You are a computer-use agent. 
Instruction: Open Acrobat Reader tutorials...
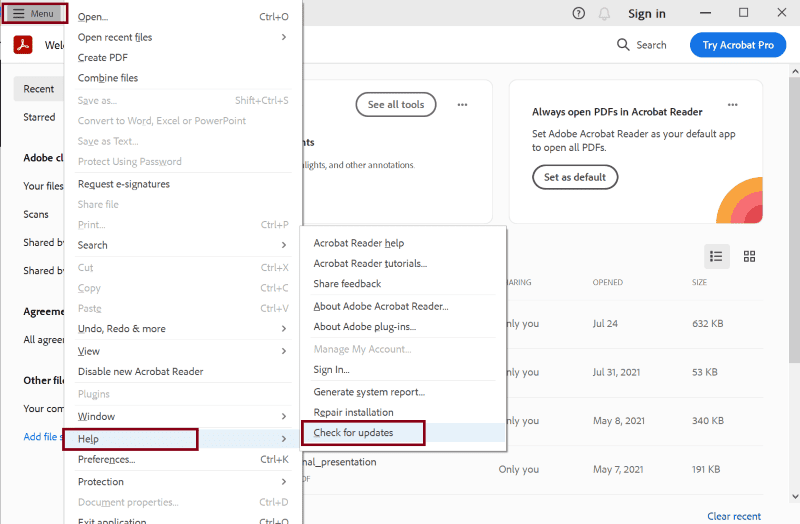[404, 264]
